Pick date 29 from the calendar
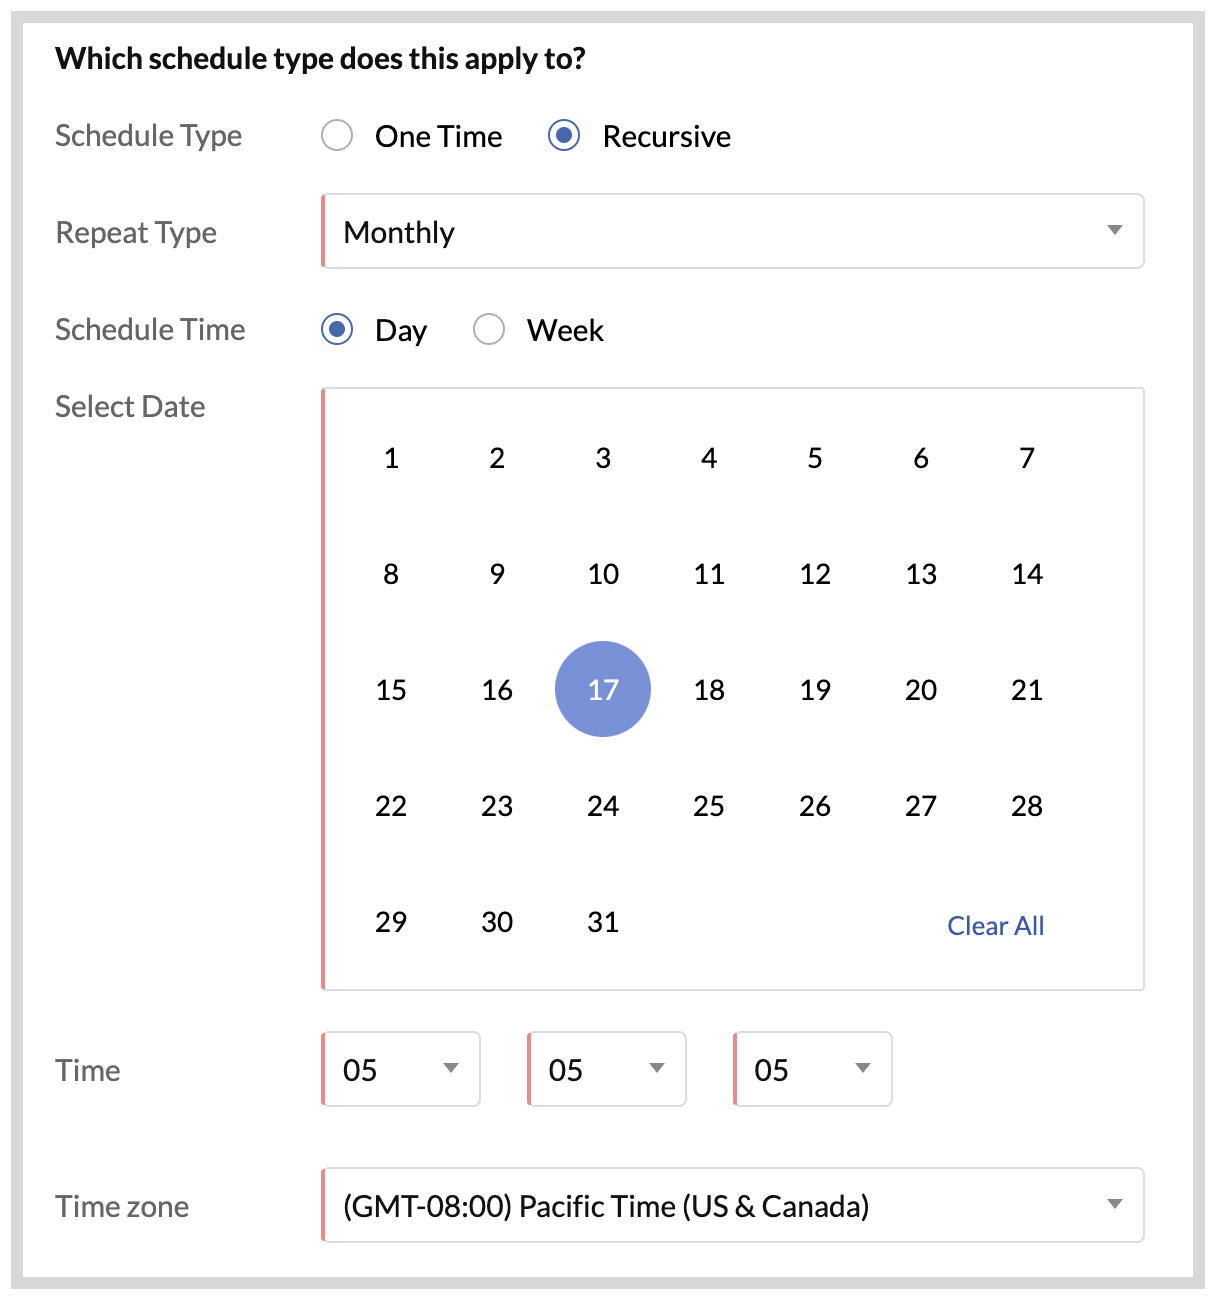The height and width of the screenshot is (1300, 1216). 391,921
